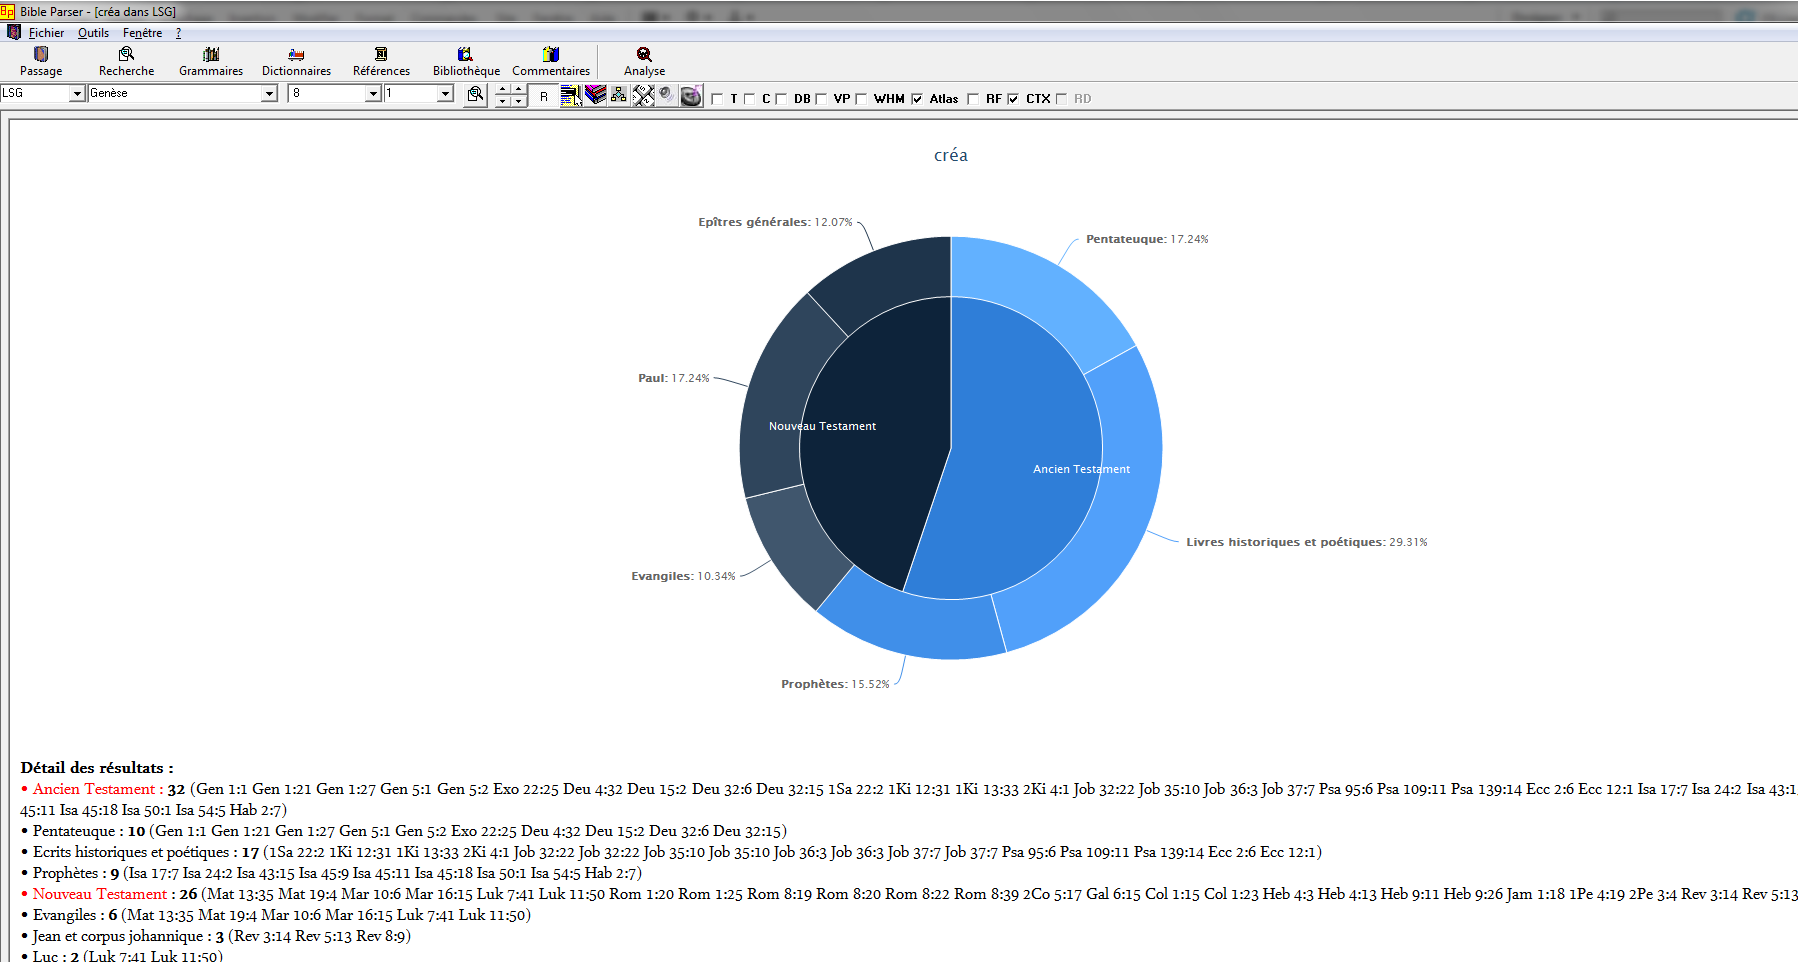Viewport: 1798px width, 962px height.
Task: Open the Dictionnaires tool
Action: tap(296, 61)
